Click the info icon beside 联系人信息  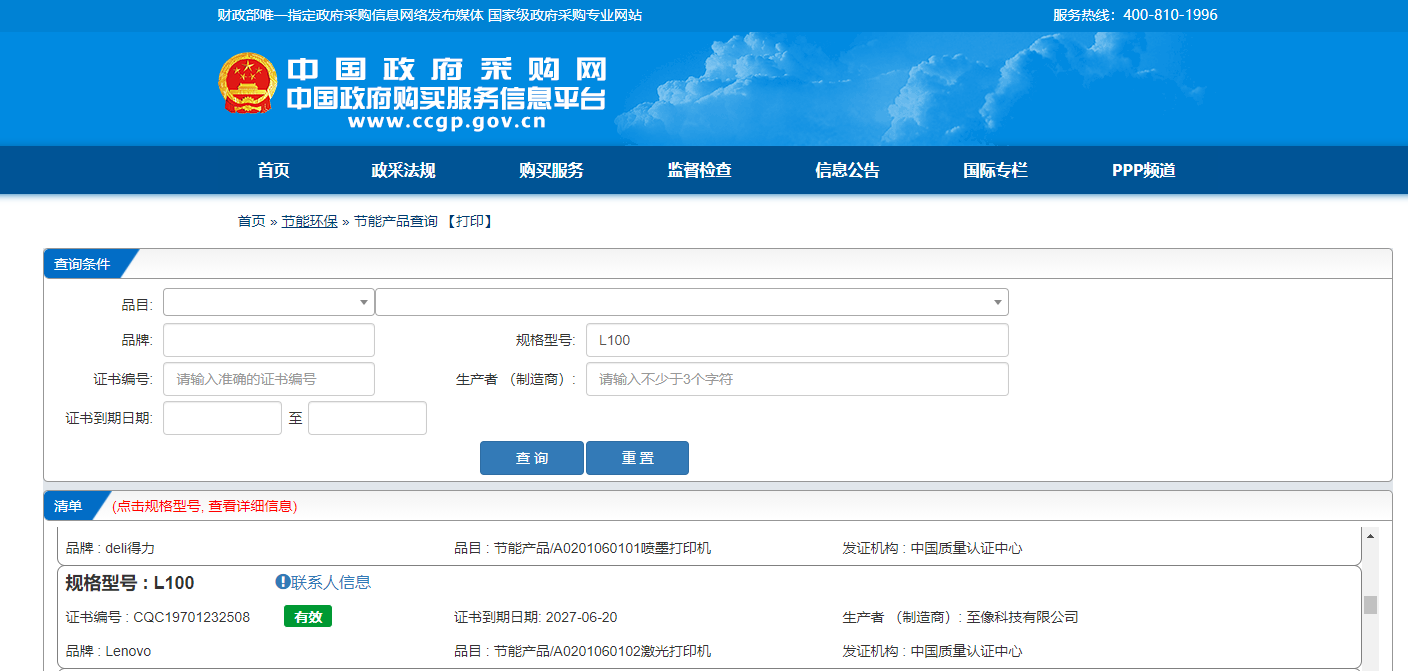point(283,582)
